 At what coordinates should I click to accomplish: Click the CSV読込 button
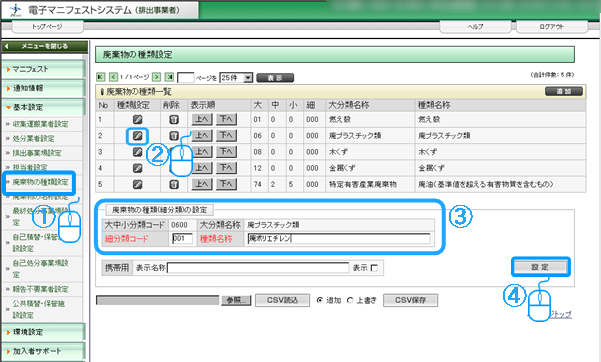click(x=282, y=300)
